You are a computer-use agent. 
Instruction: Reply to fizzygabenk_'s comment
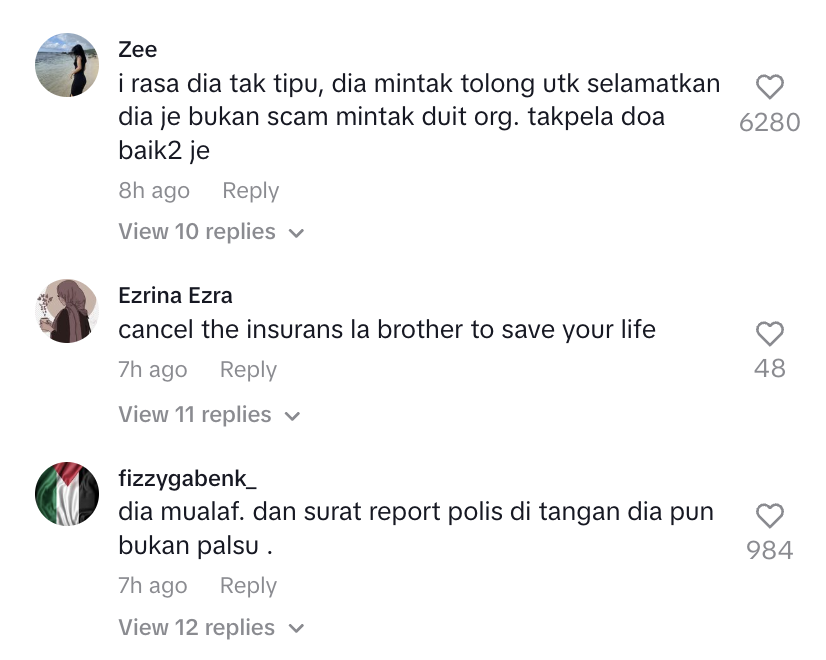[x=248, y=586]
